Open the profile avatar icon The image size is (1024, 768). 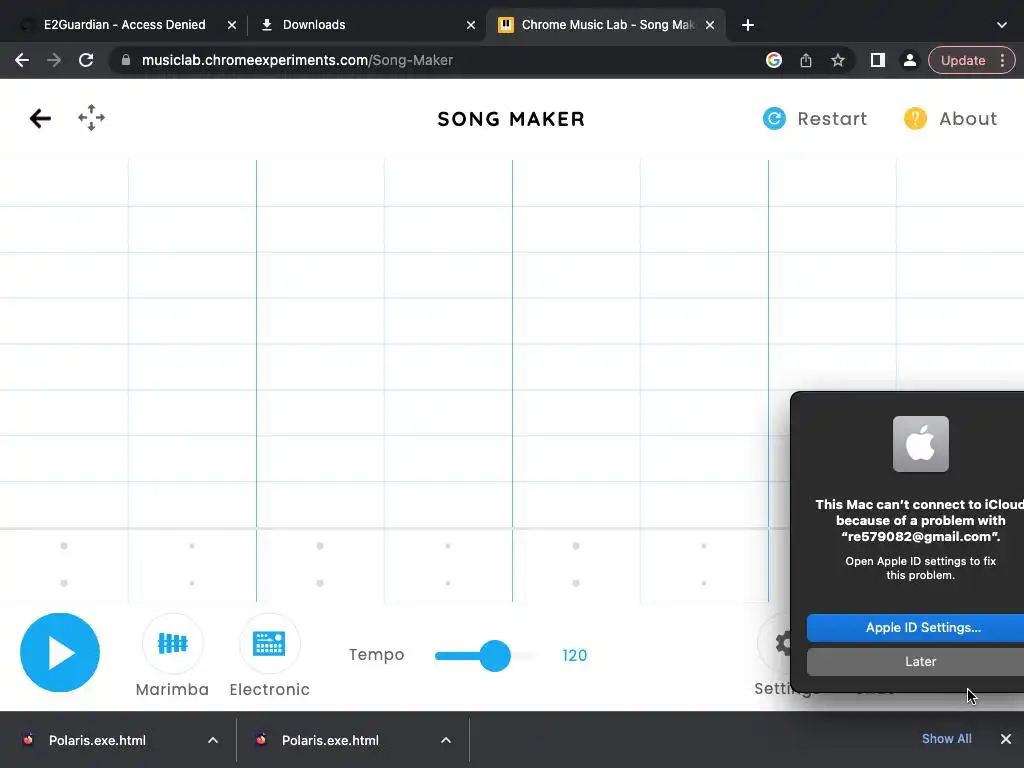909,60
